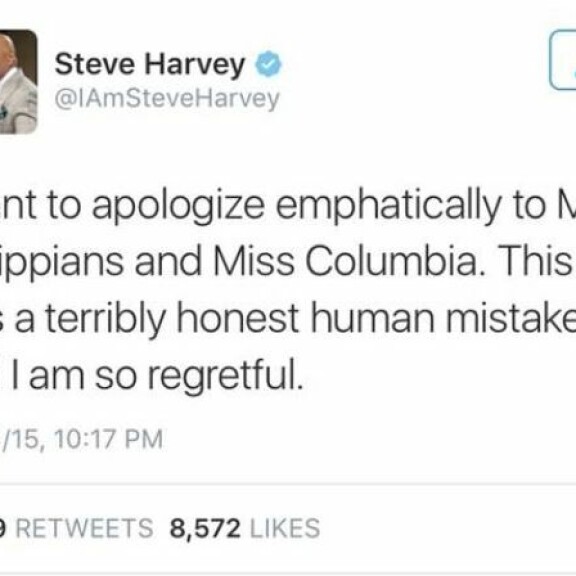
Task: Open the 8,572 likes count
Action: pos(205,529)
